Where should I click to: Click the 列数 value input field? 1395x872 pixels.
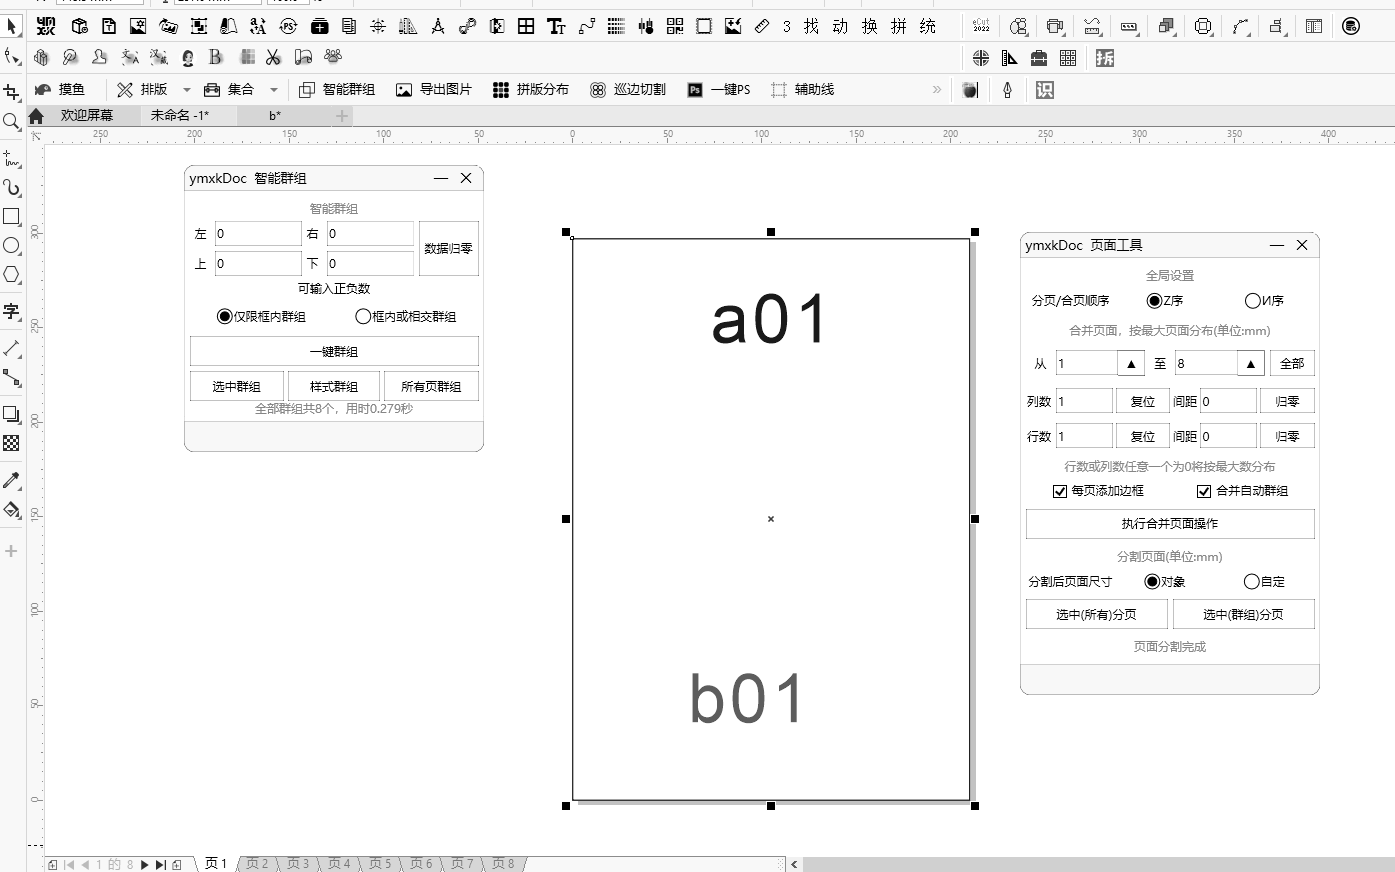(1085, 400)
